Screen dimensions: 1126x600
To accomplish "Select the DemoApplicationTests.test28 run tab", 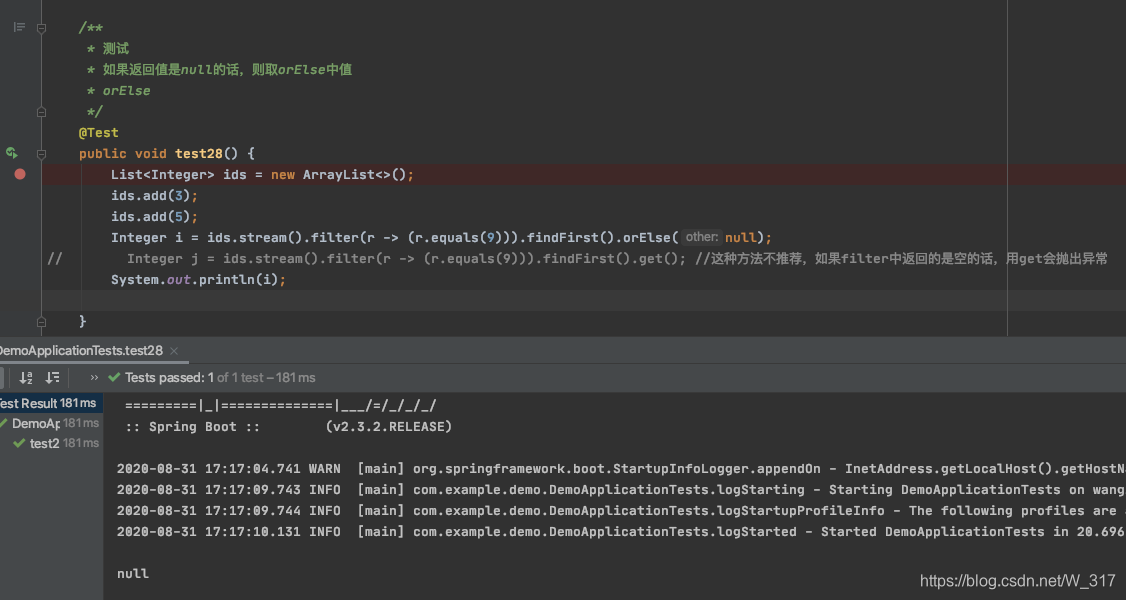I will pos(80,351).
